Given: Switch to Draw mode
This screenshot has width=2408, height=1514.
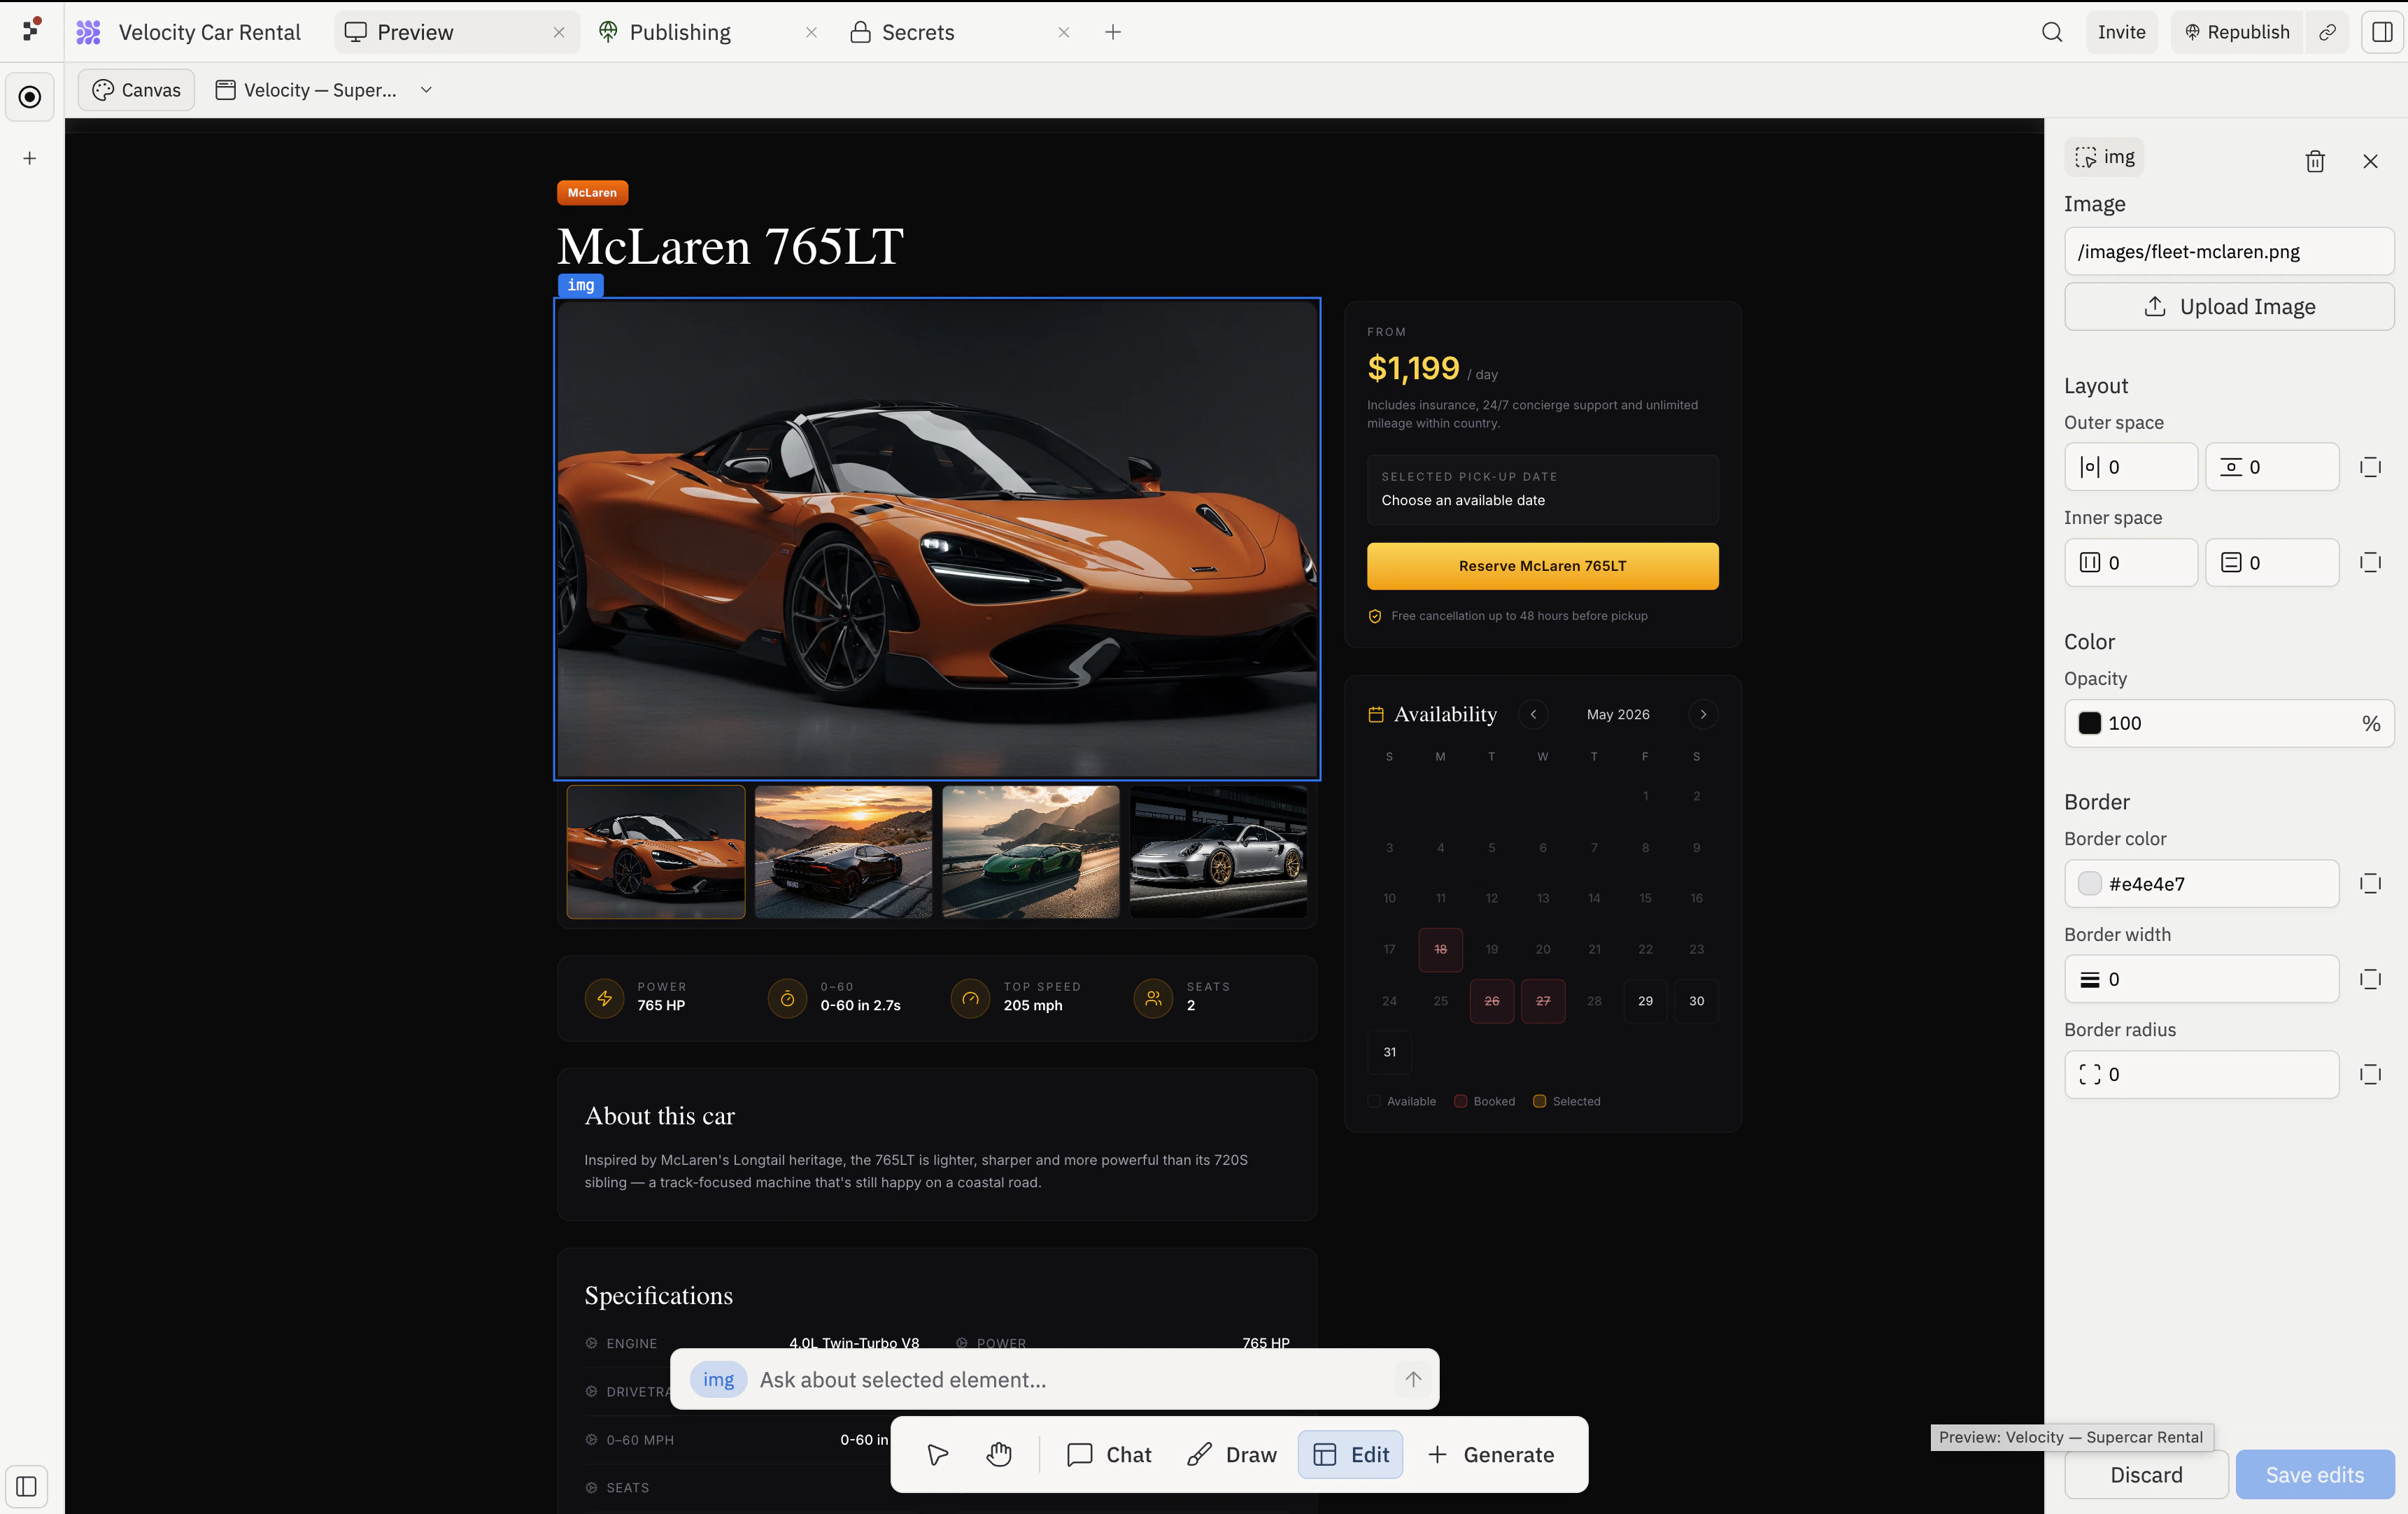Looking at the screenshot, I should [1231, 1454].
